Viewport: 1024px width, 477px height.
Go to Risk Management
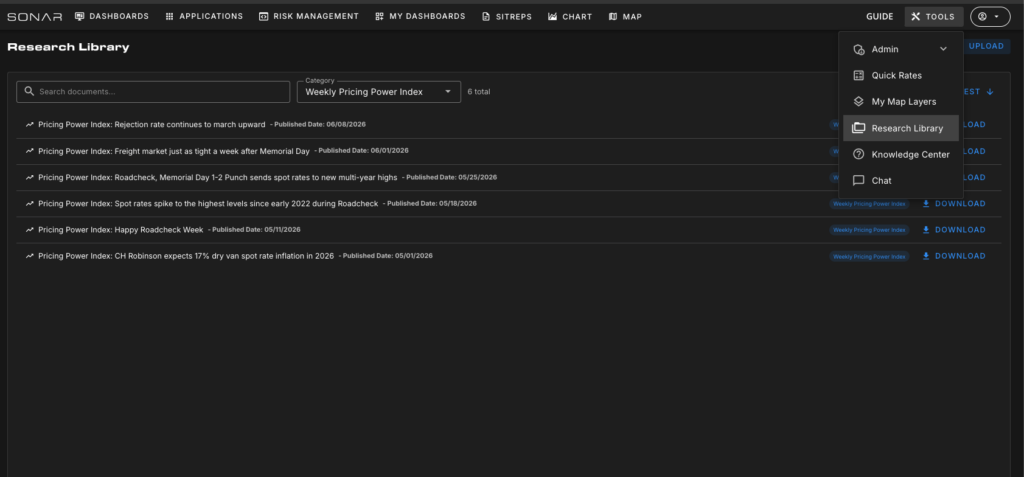pyautogui.click(x=308, y=16)
